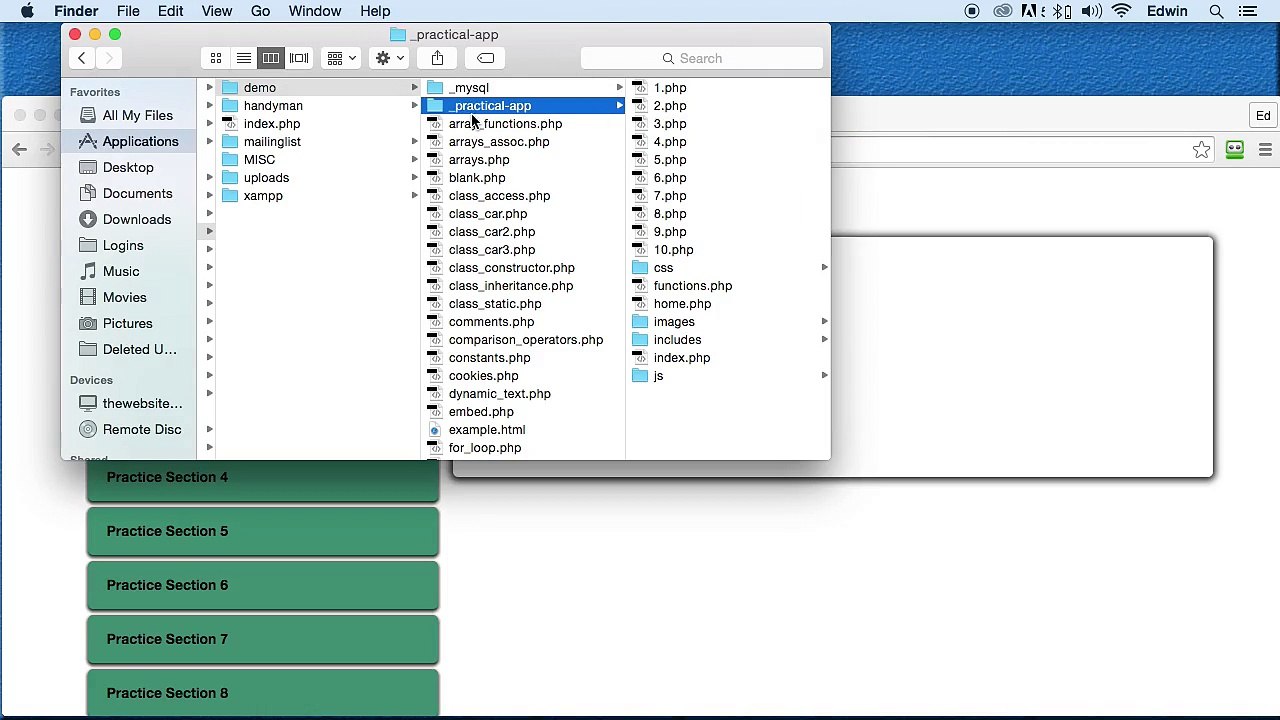Expand the handyman folder arrow
This screenshot has width=1280, height=720.
pyautogui.click(x=414, y=106)
